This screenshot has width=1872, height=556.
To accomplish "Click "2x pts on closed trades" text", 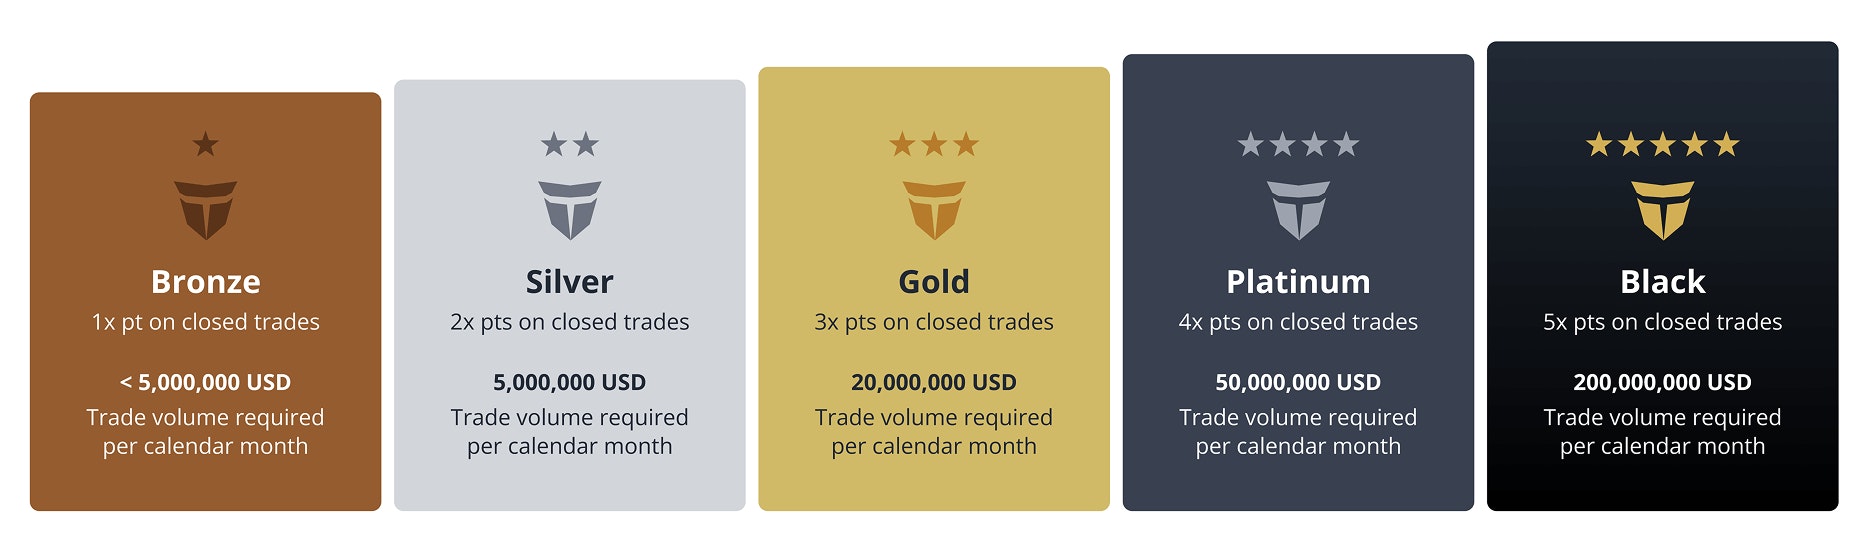I will pyautogui.click(x=570, y=322).
